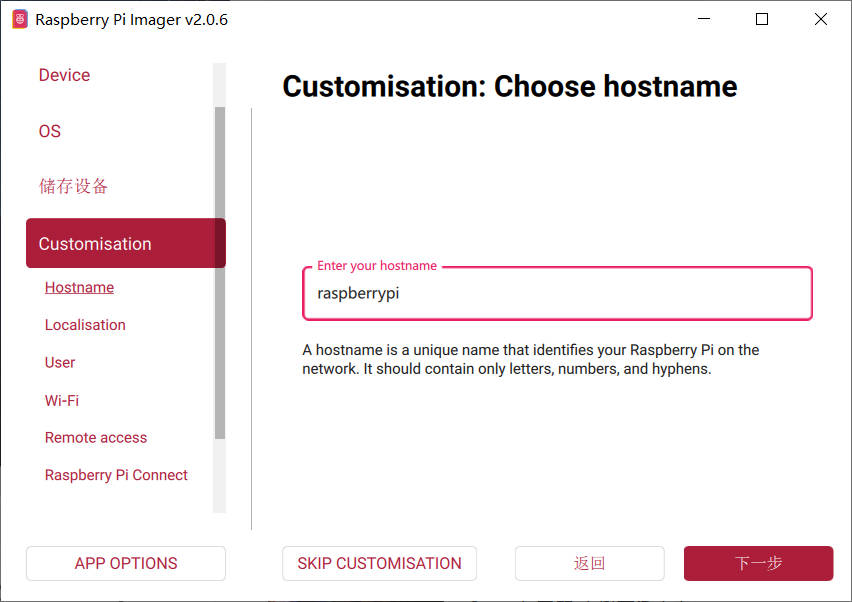
Task: Maximize the Raspberry Pi Imager window
Action: click(762, 19)
